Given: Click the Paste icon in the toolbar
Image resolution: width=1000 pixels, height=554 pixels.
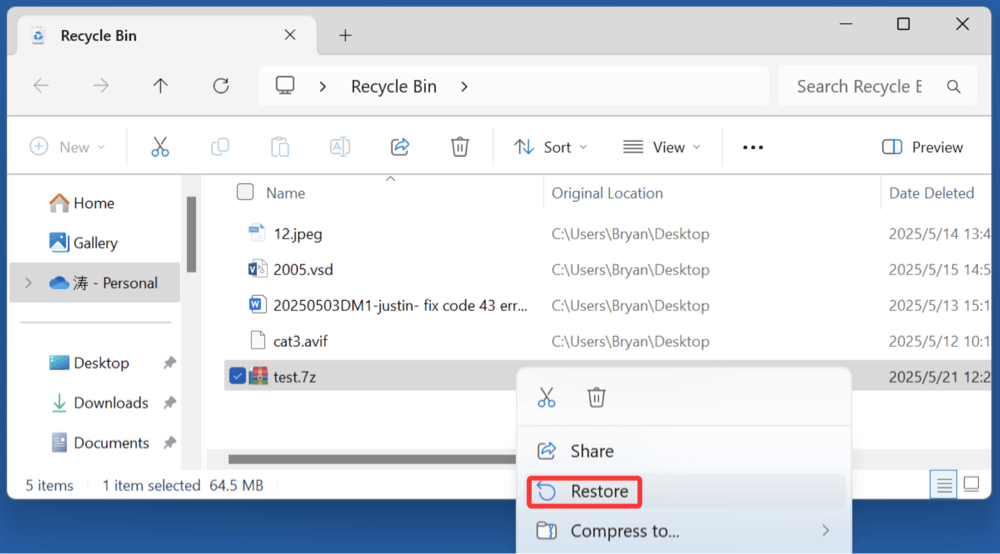Looking at the screenshot, I should pos(280,147).
